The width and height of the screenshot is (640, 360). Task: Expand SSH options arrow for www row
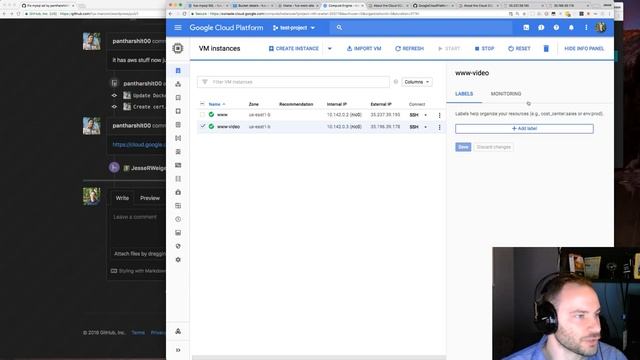tap(425, 115)
